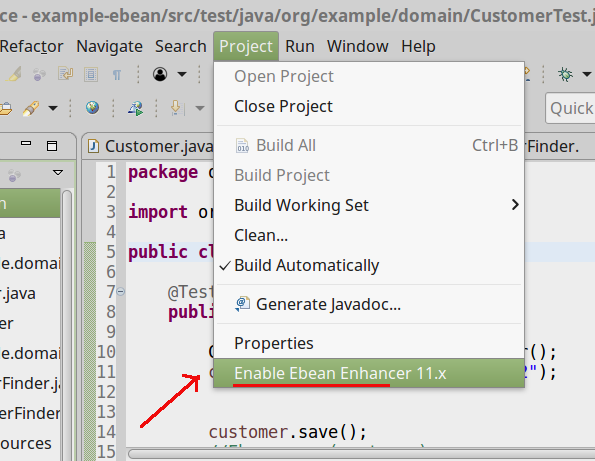Click the pencil tool toolbar icon
595x461 pixels.
(x=31, y=109)
